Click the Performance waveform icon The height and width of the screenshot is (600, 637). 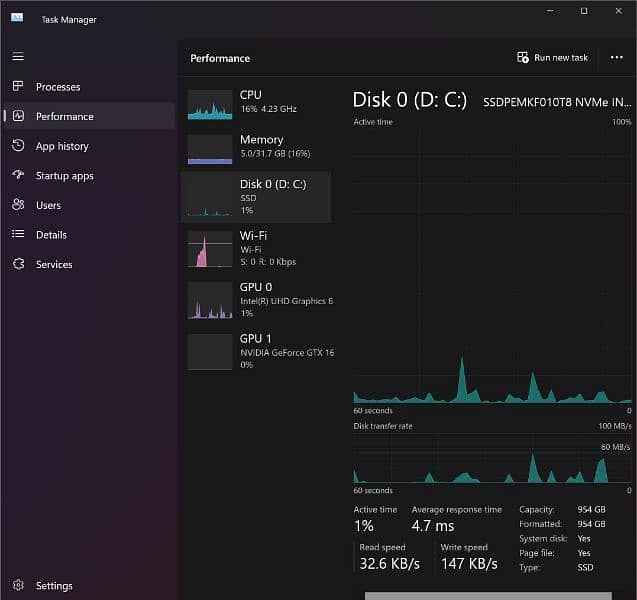tap(17, 116)
